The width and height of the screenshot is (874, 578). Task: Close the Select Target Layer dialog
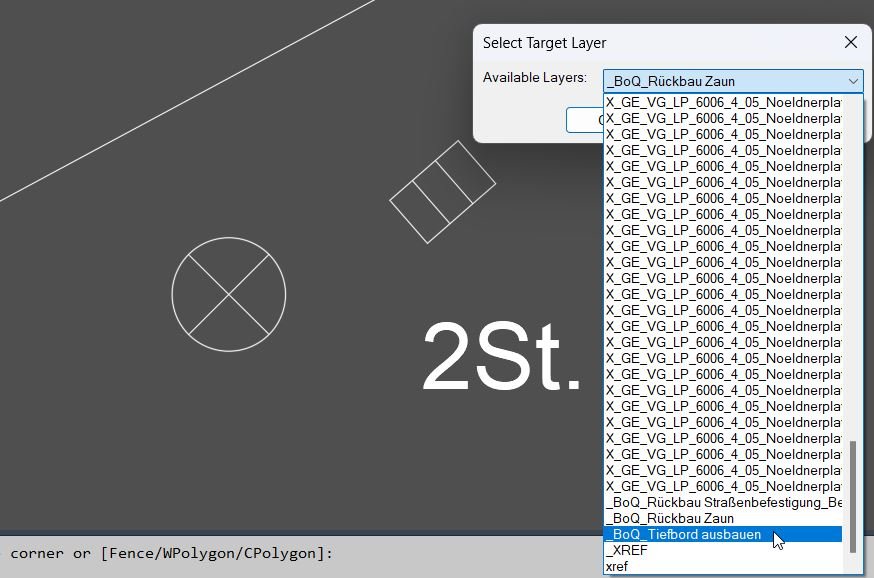pyautogui.click(x=850, y=42)
